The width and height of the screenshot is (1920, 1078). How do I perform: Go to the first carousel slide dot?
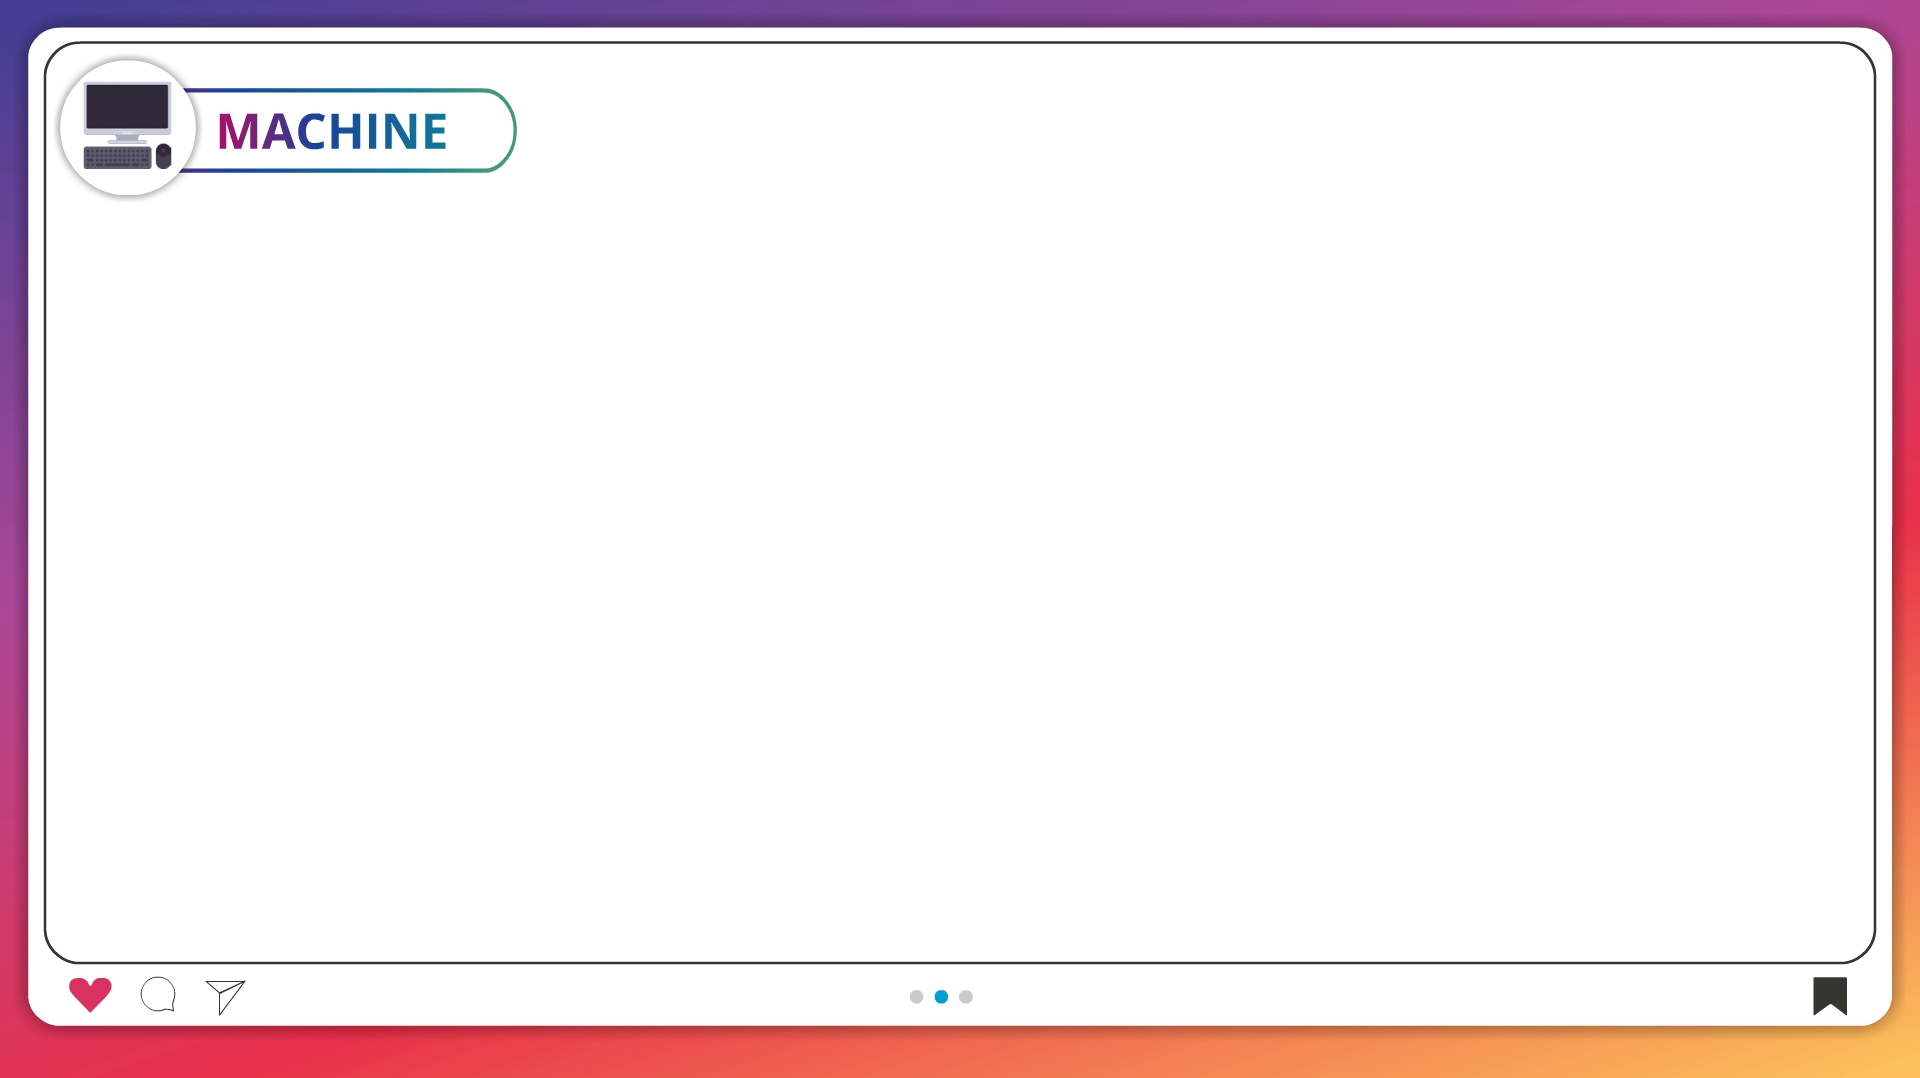[x=916, y=997]
